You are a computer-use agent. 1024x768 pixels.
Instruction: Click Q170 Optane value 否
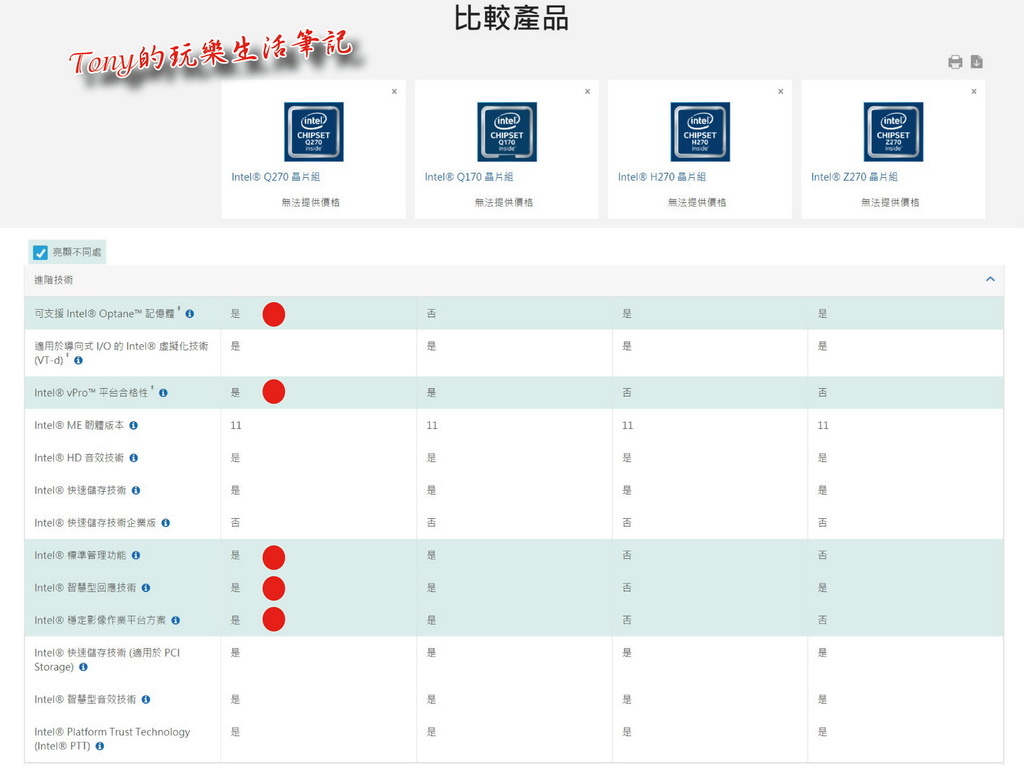coord(431,314)
